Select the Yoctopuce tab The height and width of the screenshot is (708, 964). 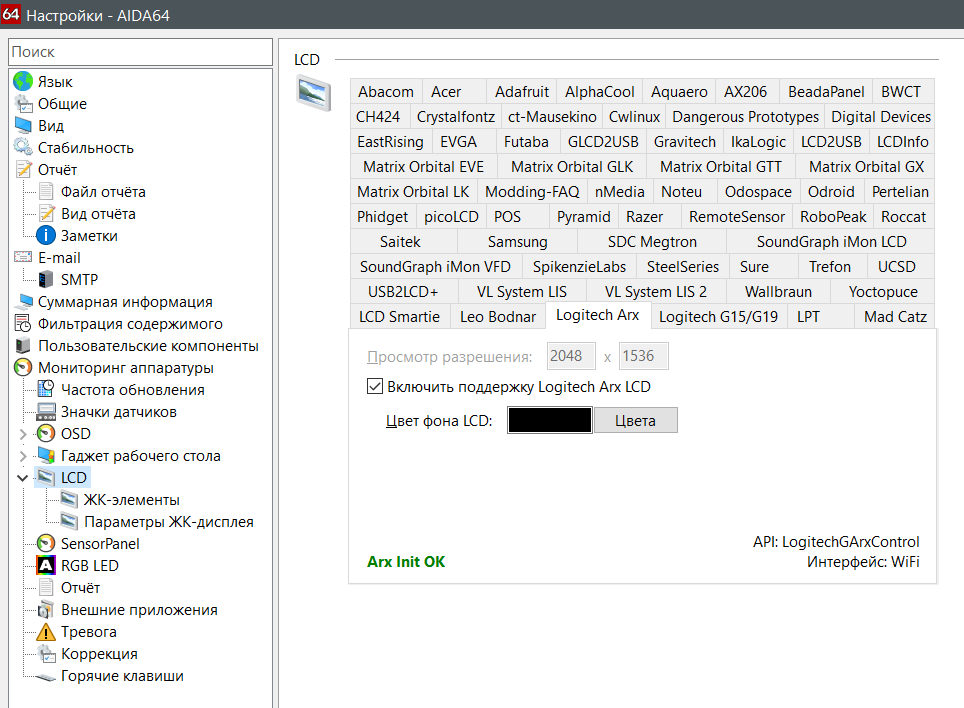pyautogui.click(x=883, y=292)
